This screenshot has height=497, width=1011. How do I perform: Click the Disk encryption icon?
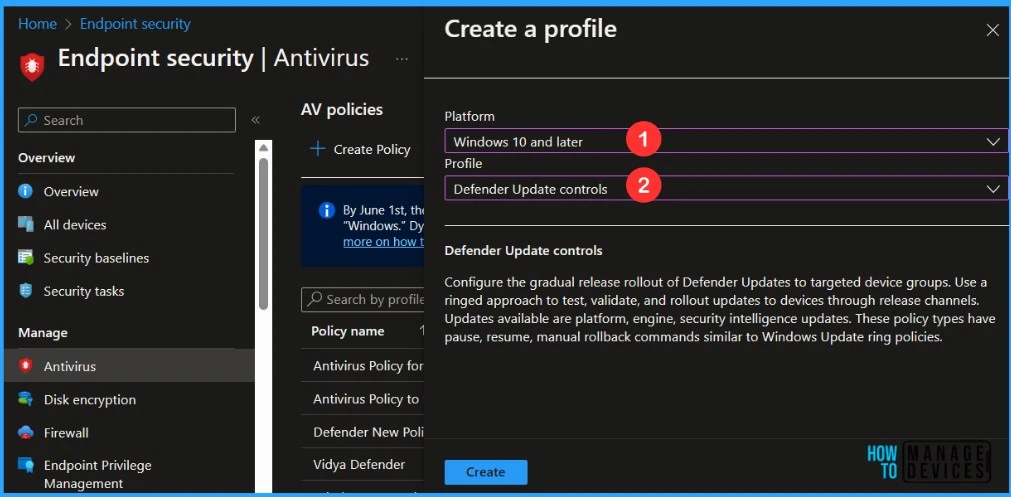(26, 399)
